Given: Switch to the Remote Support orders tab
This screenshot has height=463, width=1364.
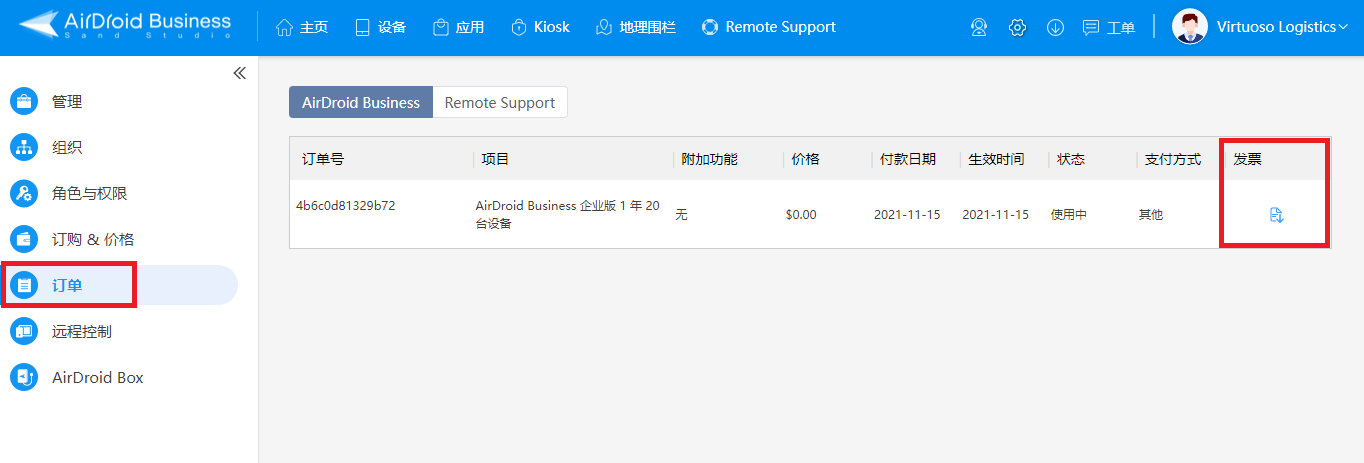Looking at the screenshot, I should (x=500, y=102).
